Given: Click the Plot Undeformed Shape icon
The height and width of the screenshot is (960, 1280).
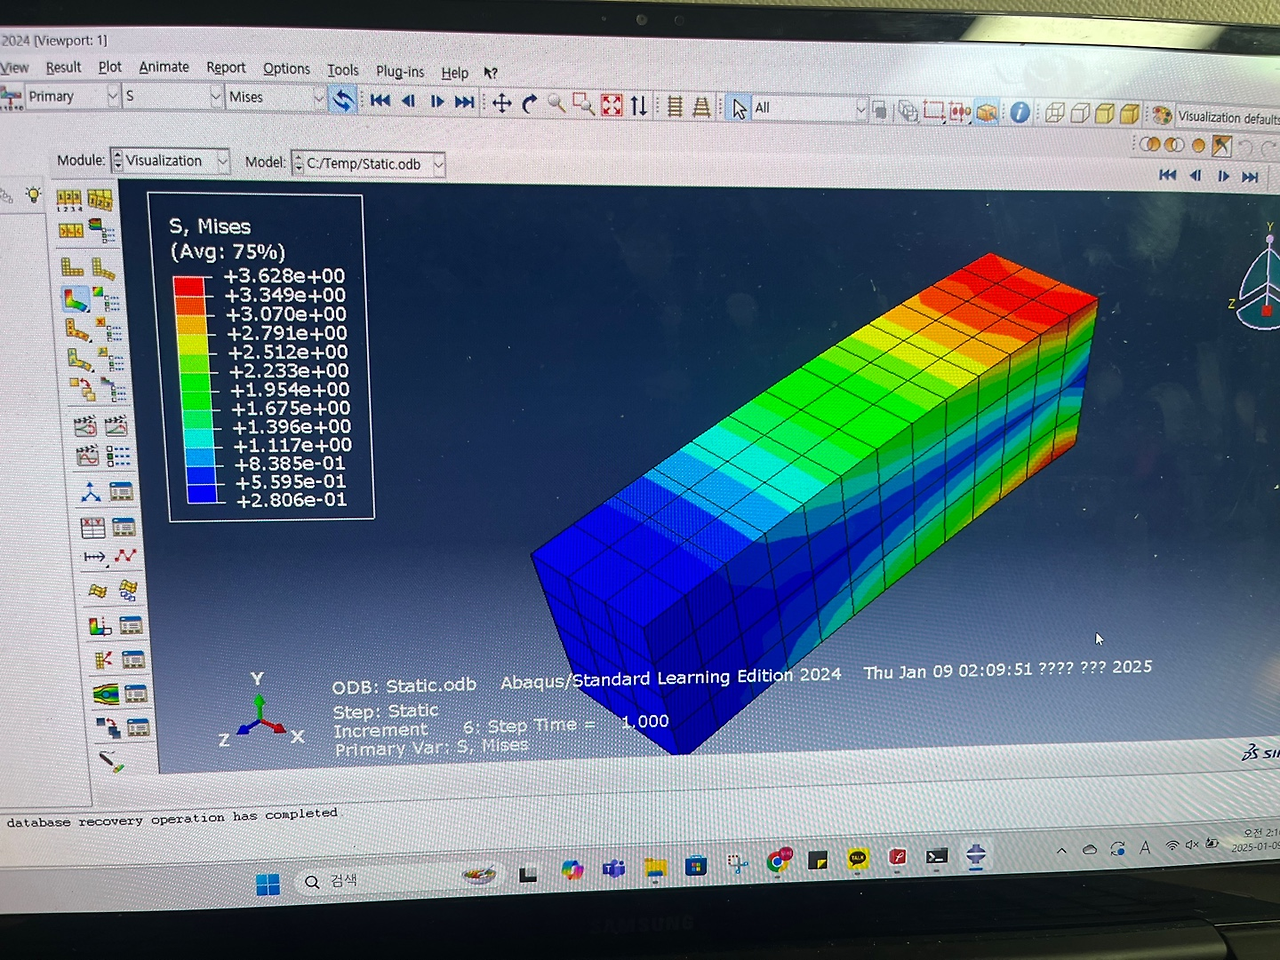Looking at the screenshot, I should pos(71,266).
